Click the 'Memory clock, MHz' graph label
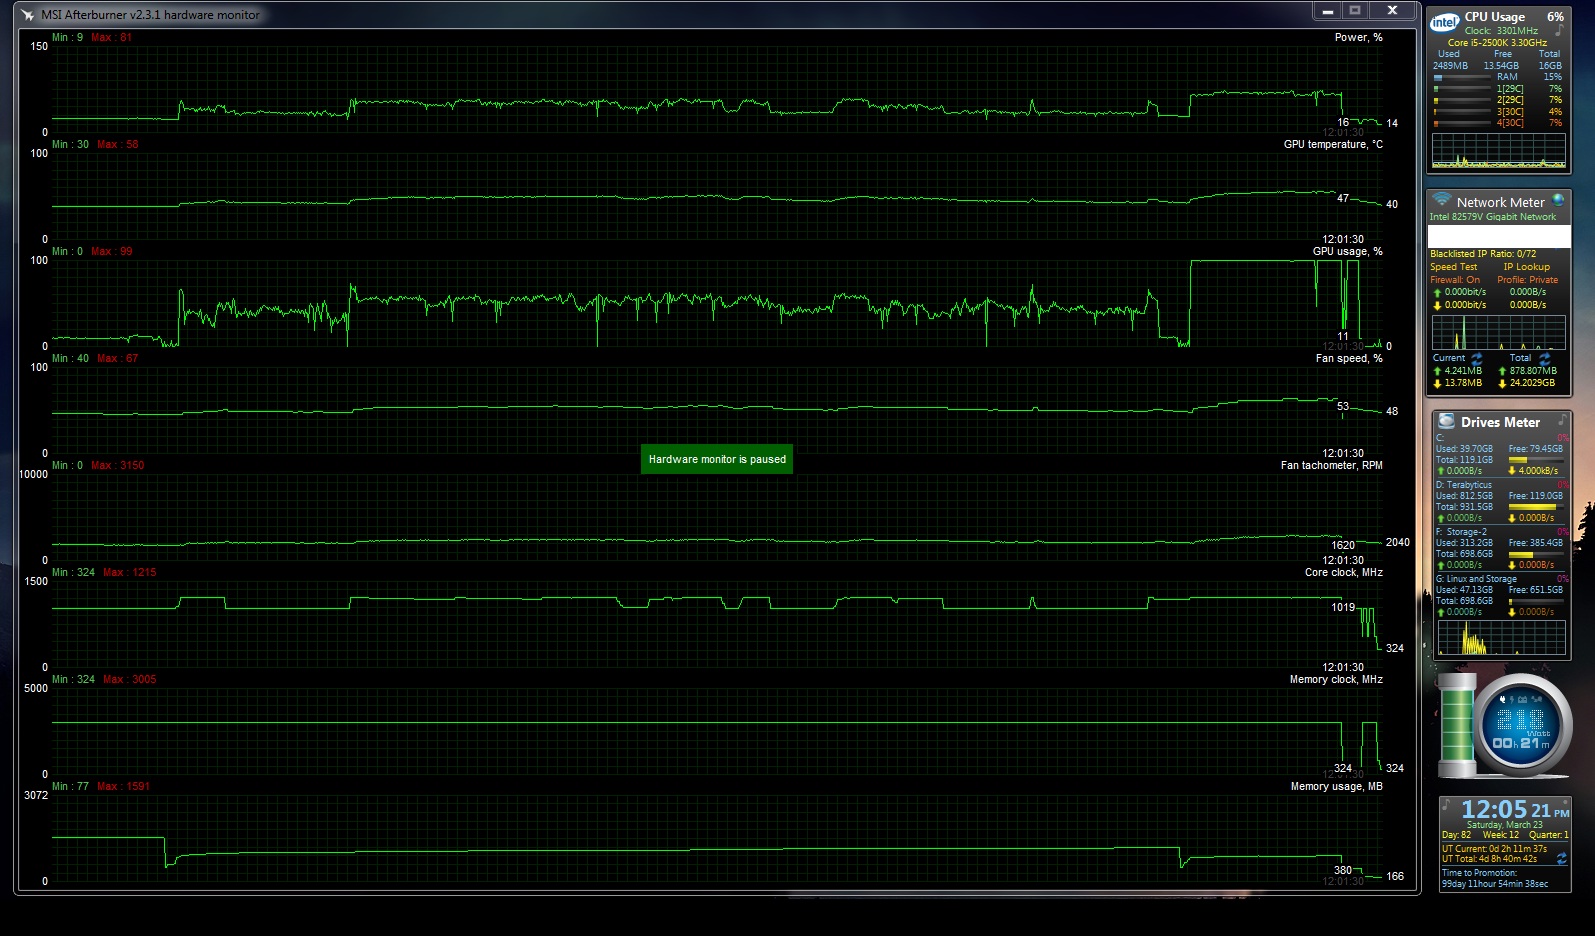 coord(1336,679)
